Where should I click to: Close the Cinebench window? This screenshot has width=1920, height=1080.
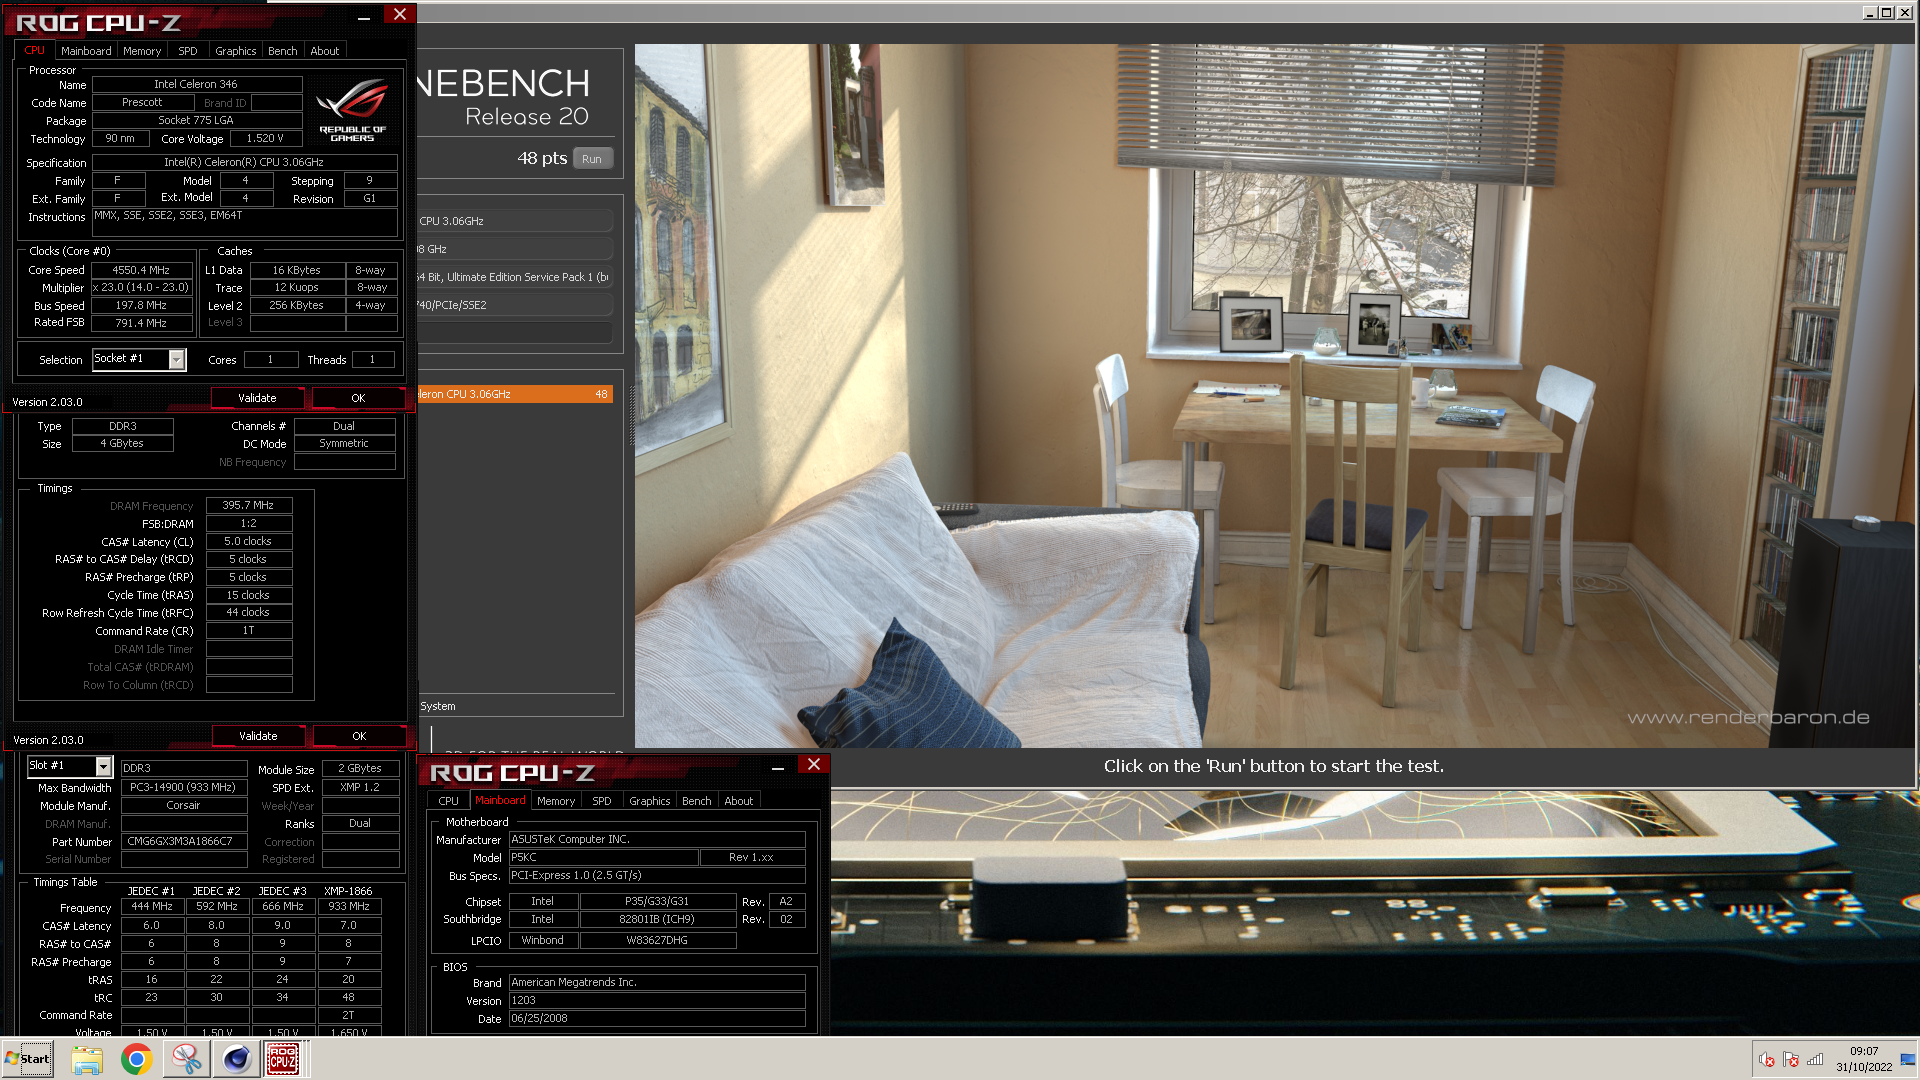coord(1903,12)
